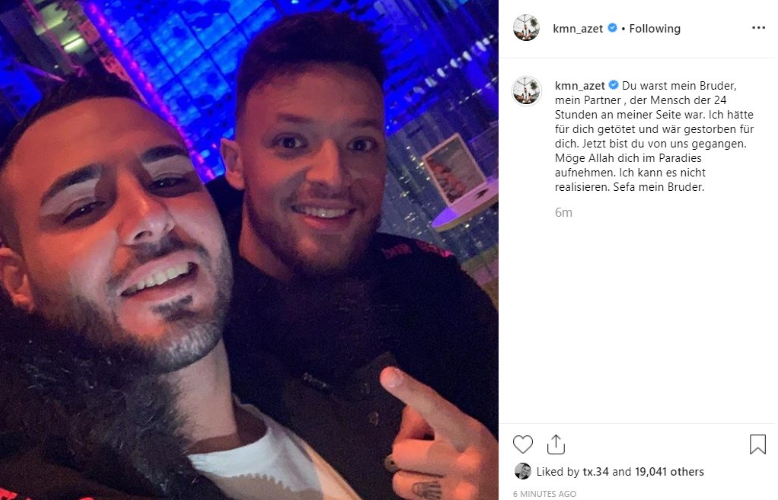Open the three-dot more options menu

[758, 28]
